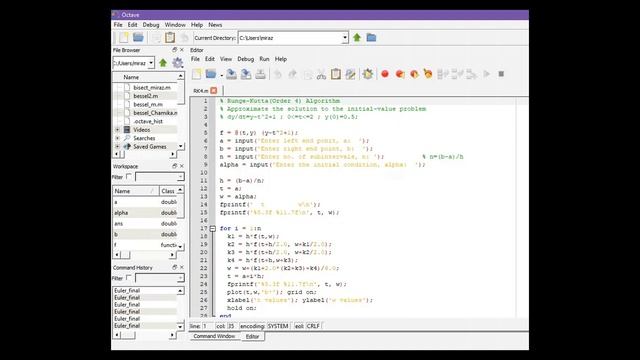640x360 pixels.
Task: Click the Workspace filter input field
Action: [x=156, y=177]
